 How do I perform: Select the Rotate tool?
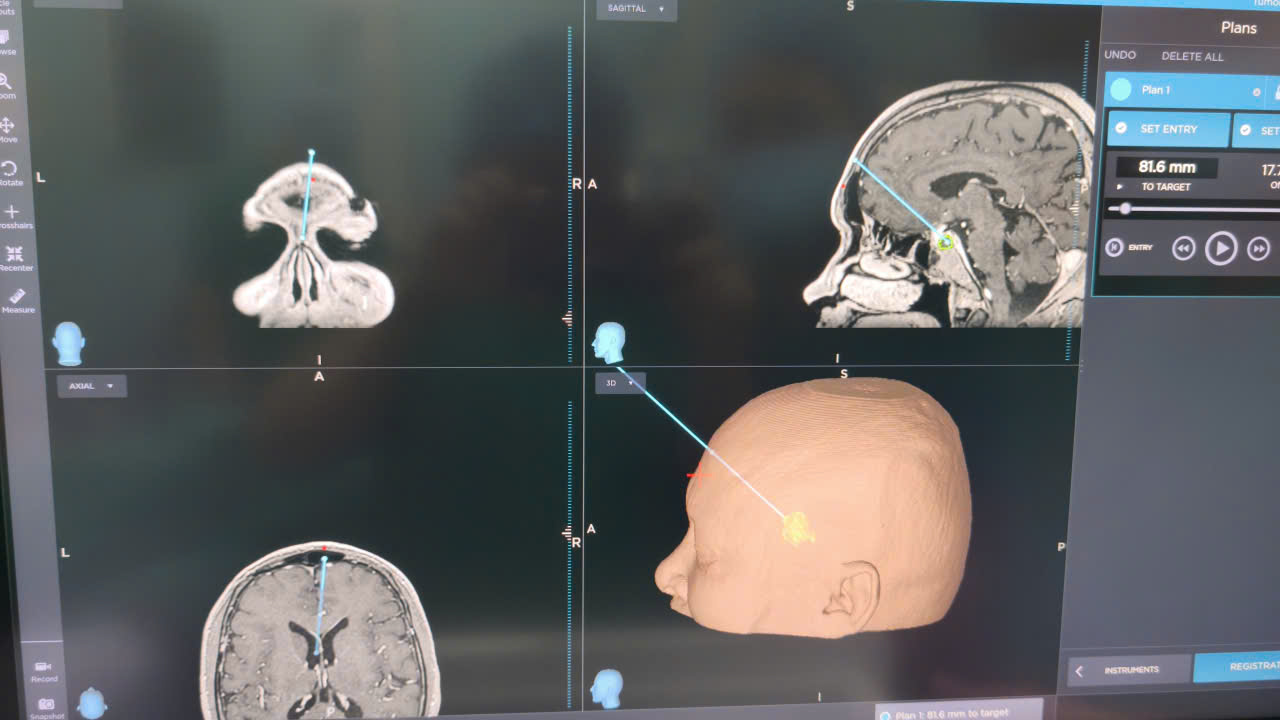(x=10, y=173)
